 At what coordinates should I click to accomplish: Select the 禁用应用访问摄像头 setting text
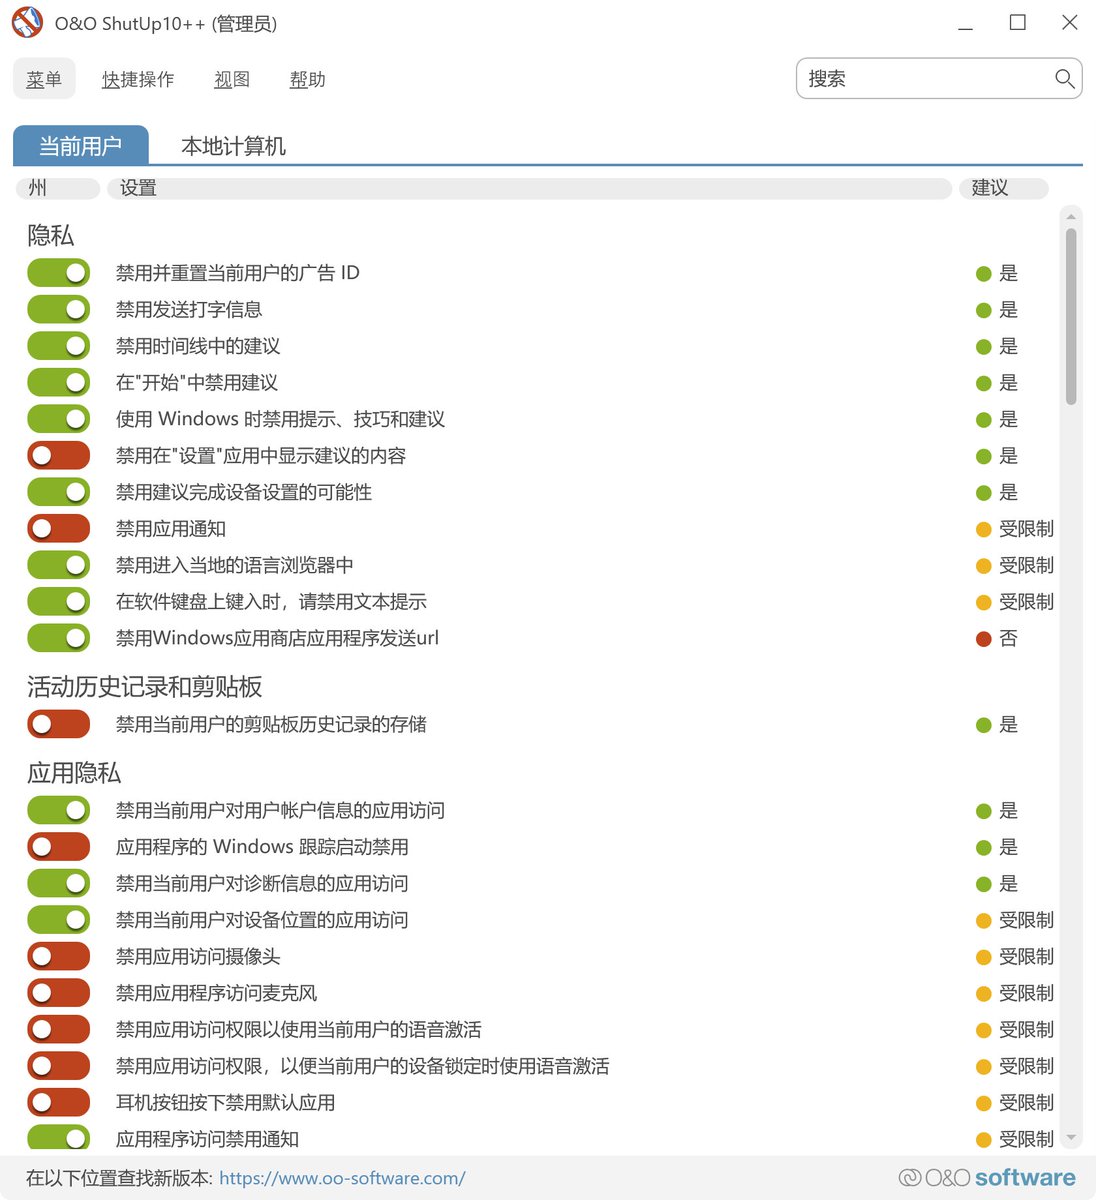198,956
